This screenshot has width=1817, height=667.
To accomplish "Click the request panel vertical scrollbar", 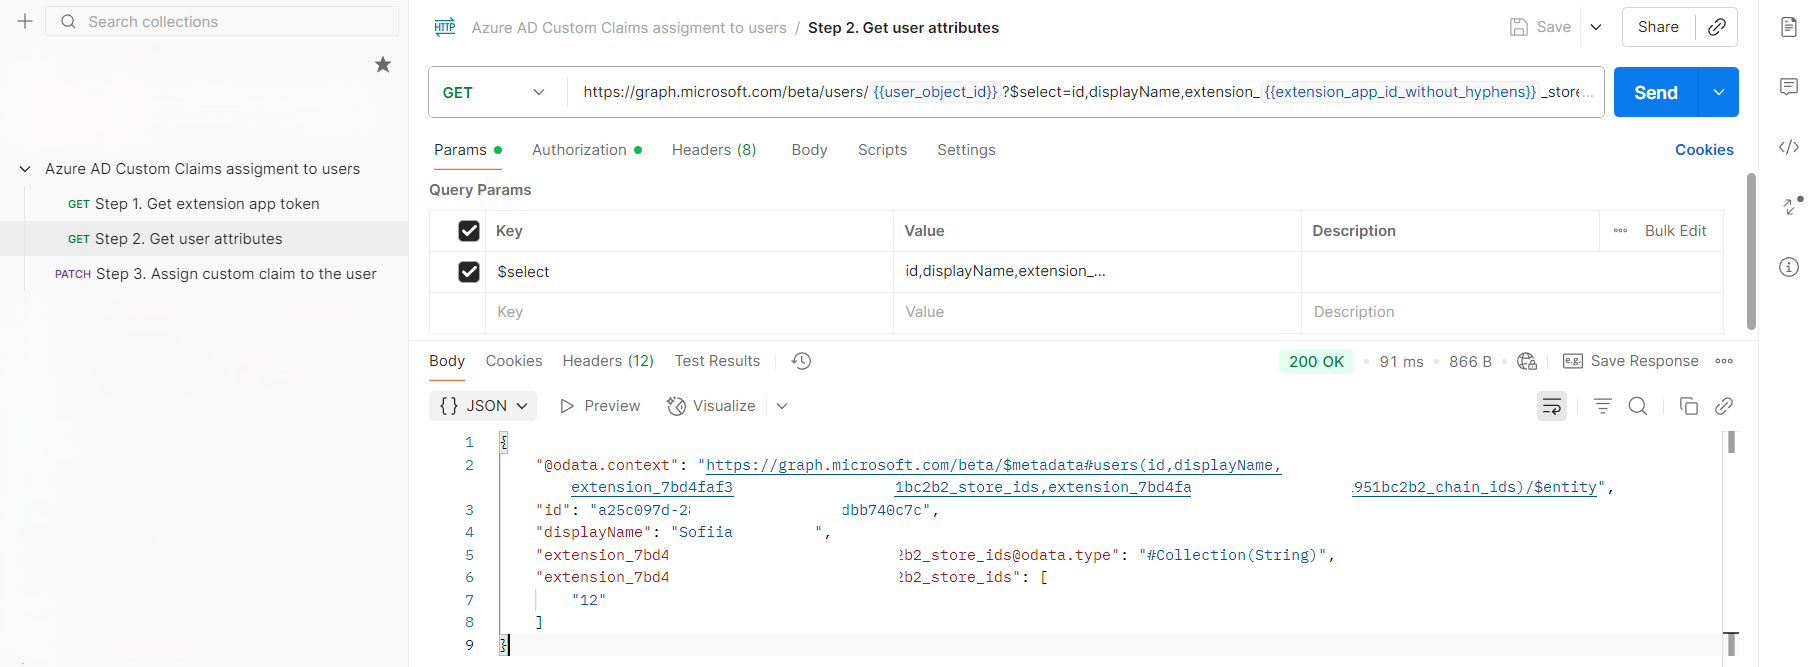I will [1751, 251].
